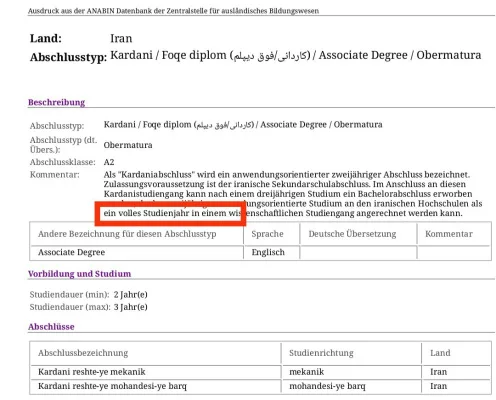Click the header line 'Ausdruck aus der ANABIN Datenbank'
496x400 pixels.
[173, 11]
